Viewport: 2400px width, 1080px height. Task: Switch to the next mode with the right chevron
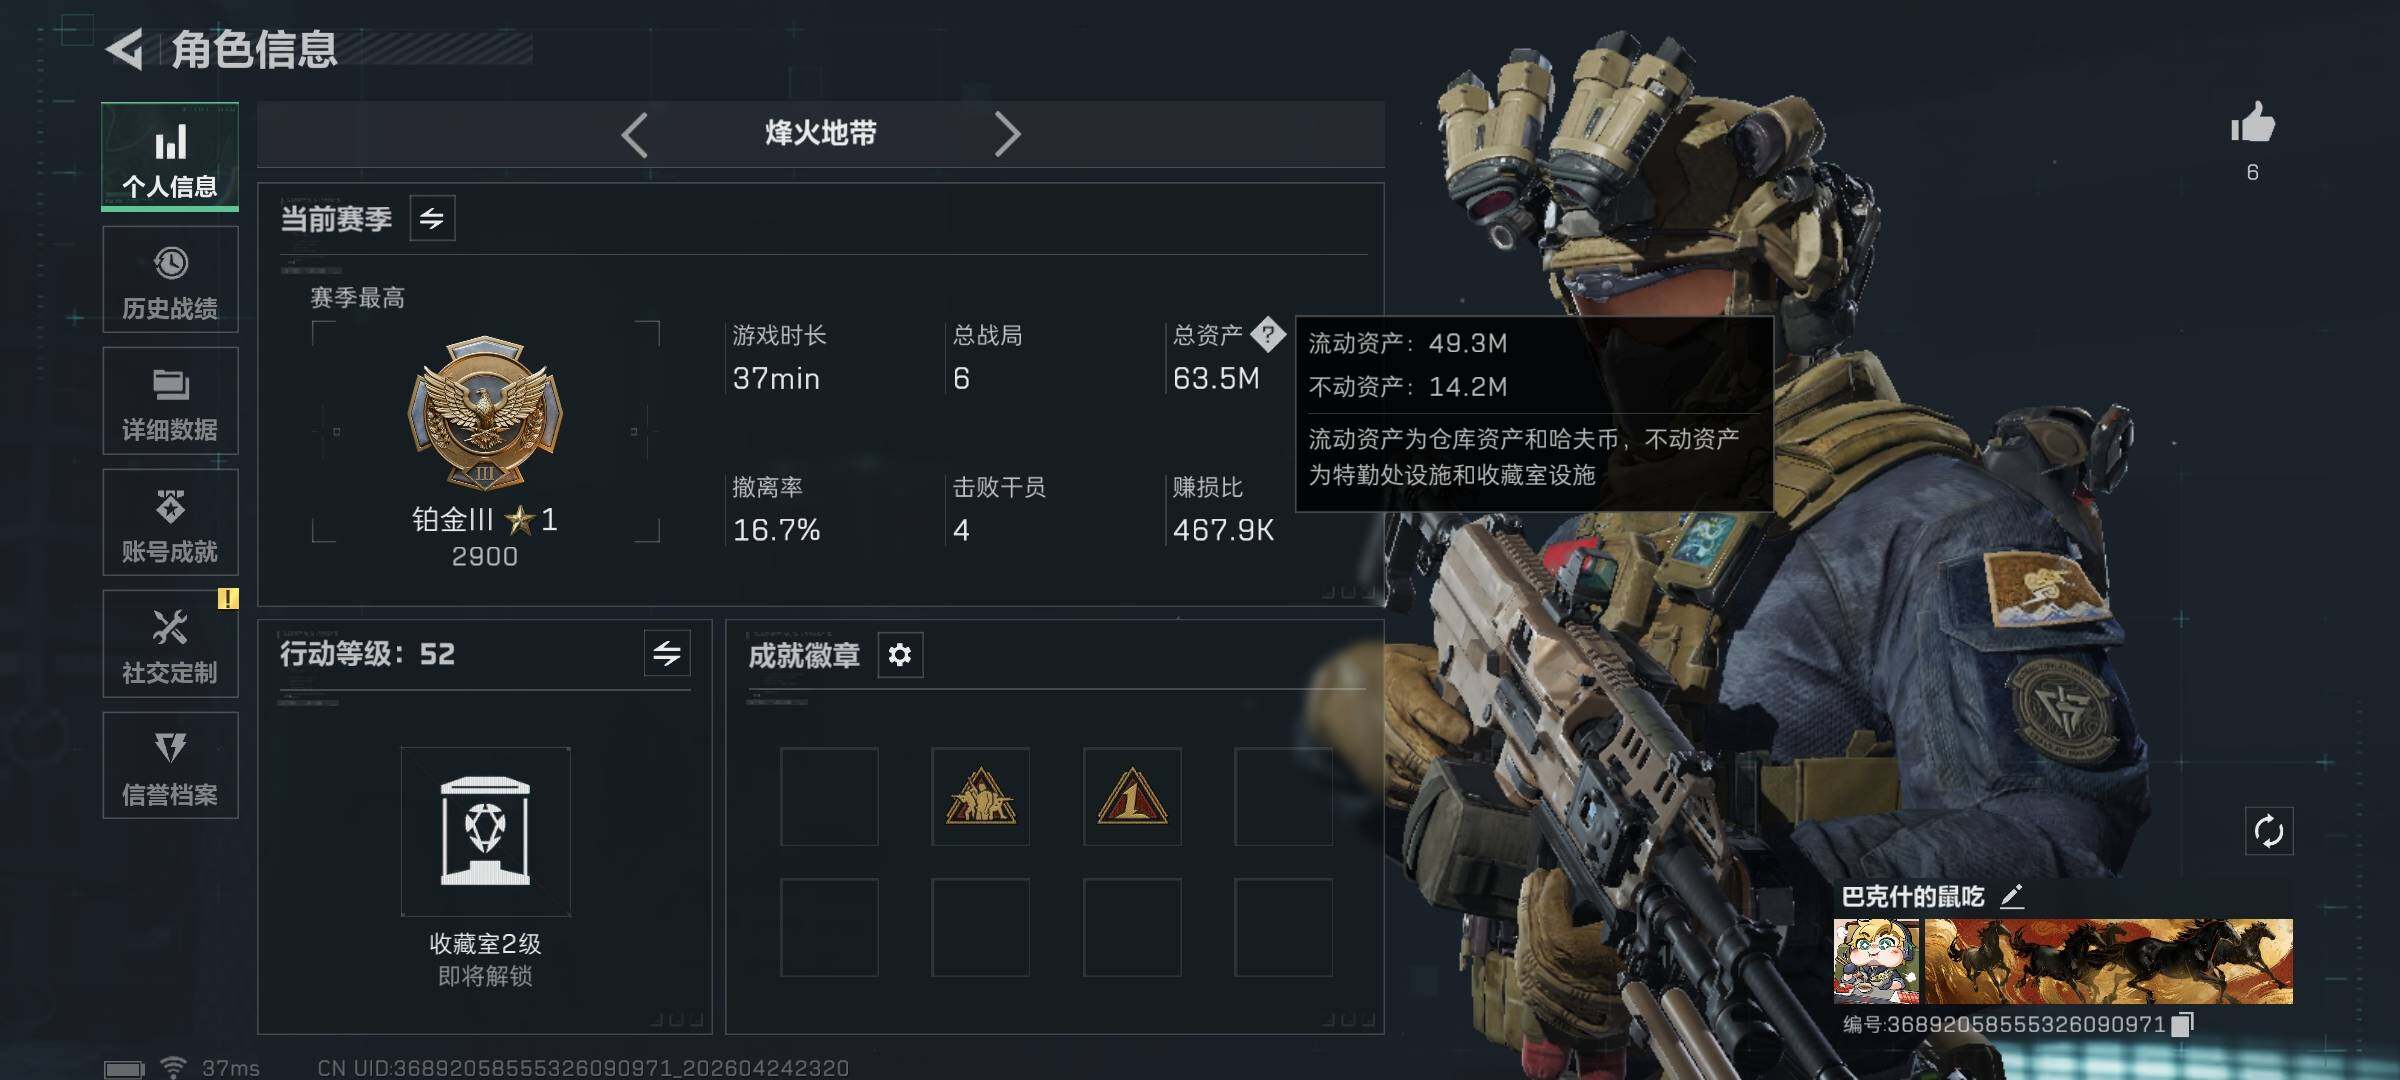tap(1007, 134)
